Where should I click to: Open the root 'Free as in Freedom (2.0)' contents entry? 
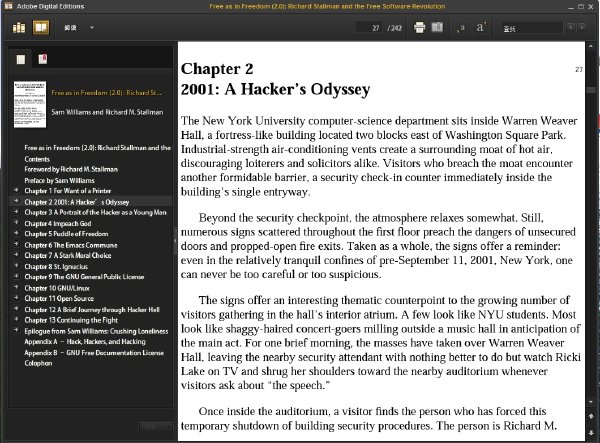coord(98,148)
